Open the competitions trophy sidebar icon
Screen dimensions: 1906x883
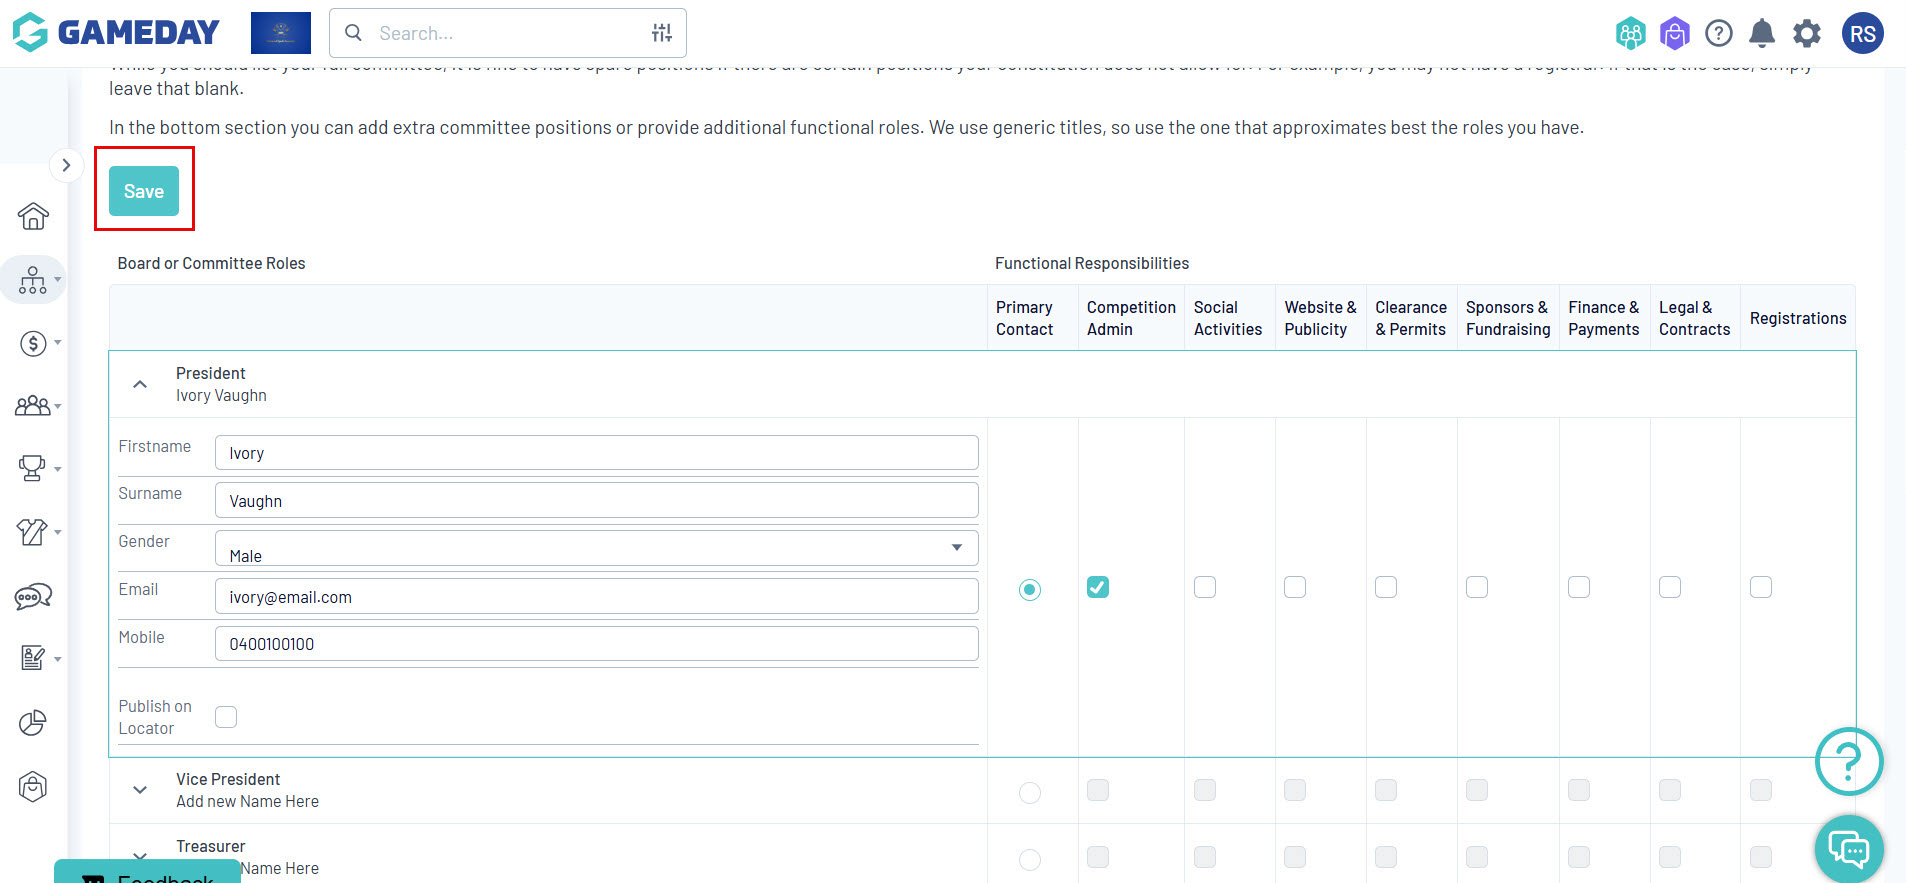[33, 468]
